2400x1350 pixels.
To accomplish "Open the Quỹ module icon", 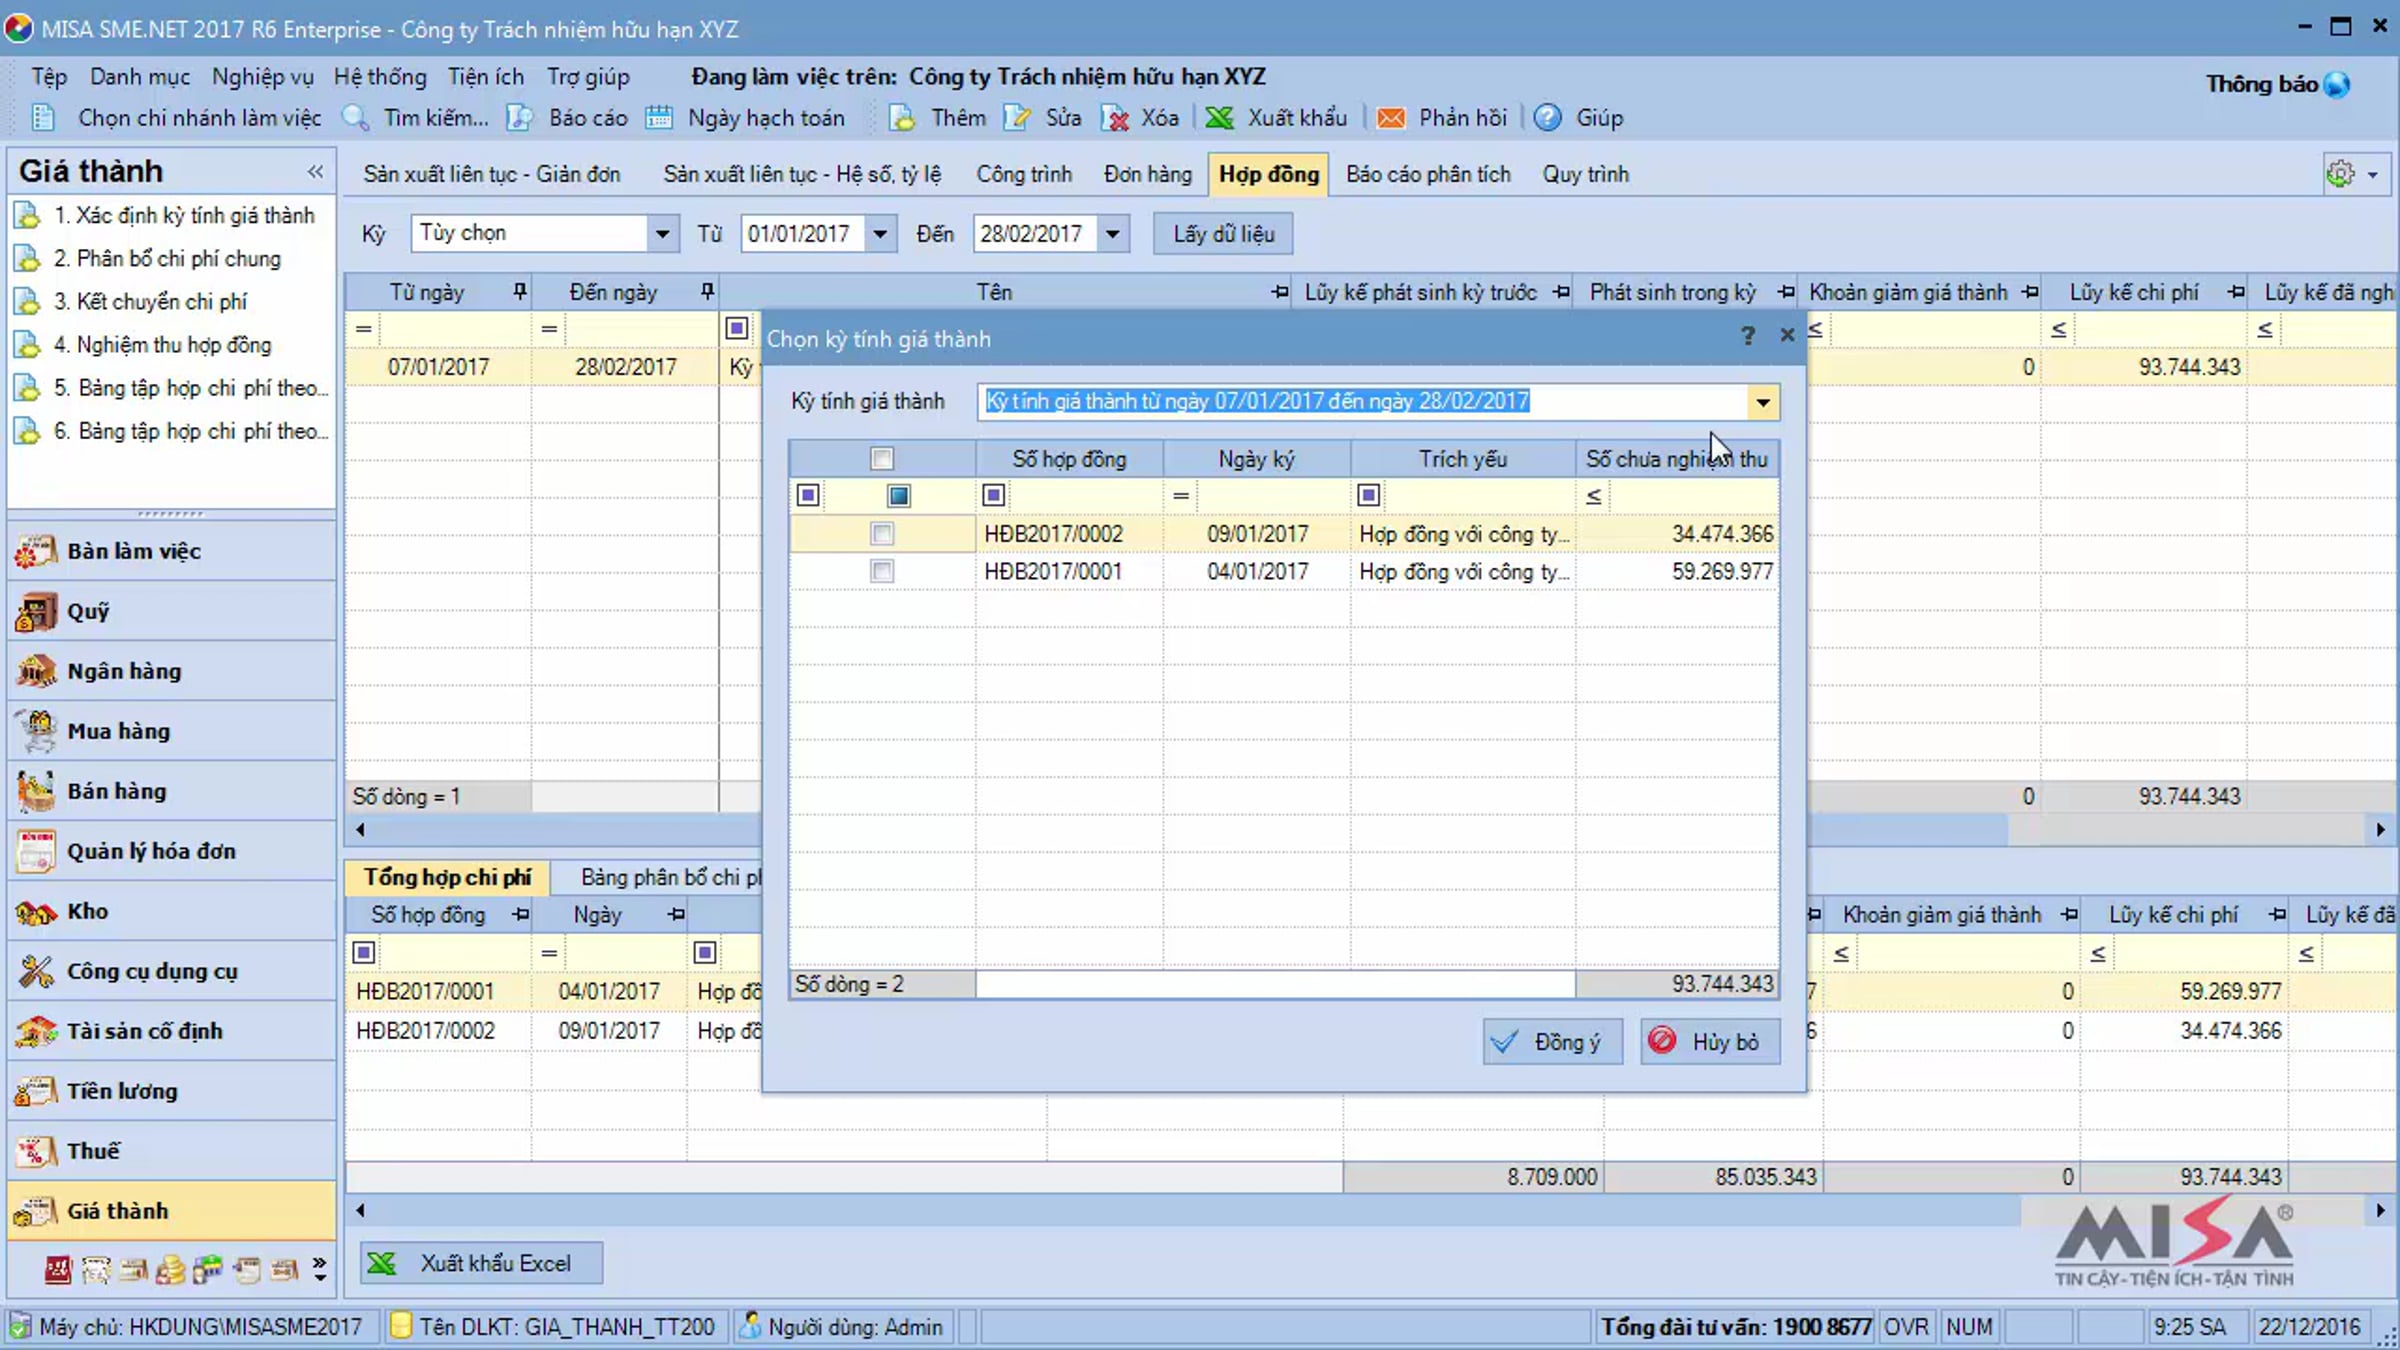I will click(36, 611).
